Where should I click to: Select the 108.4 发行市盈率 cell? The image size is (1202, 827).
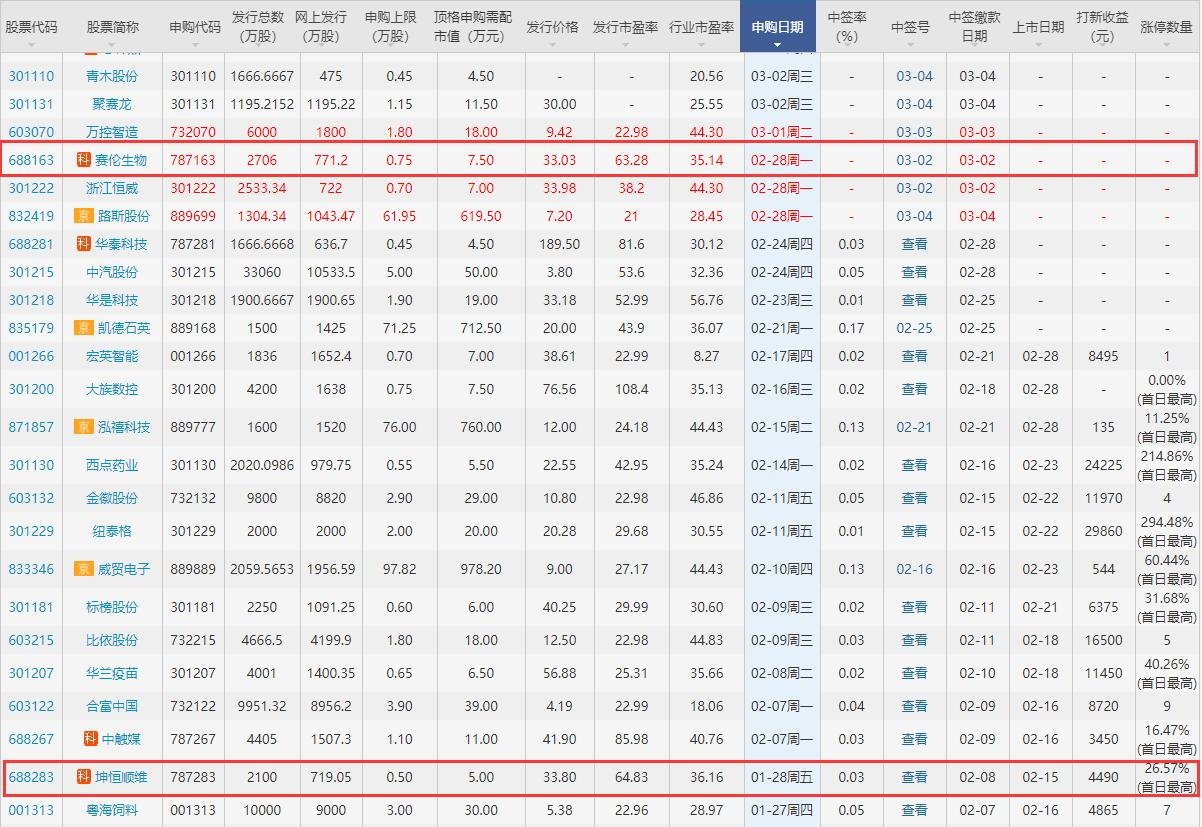click(x=631, y=389)
